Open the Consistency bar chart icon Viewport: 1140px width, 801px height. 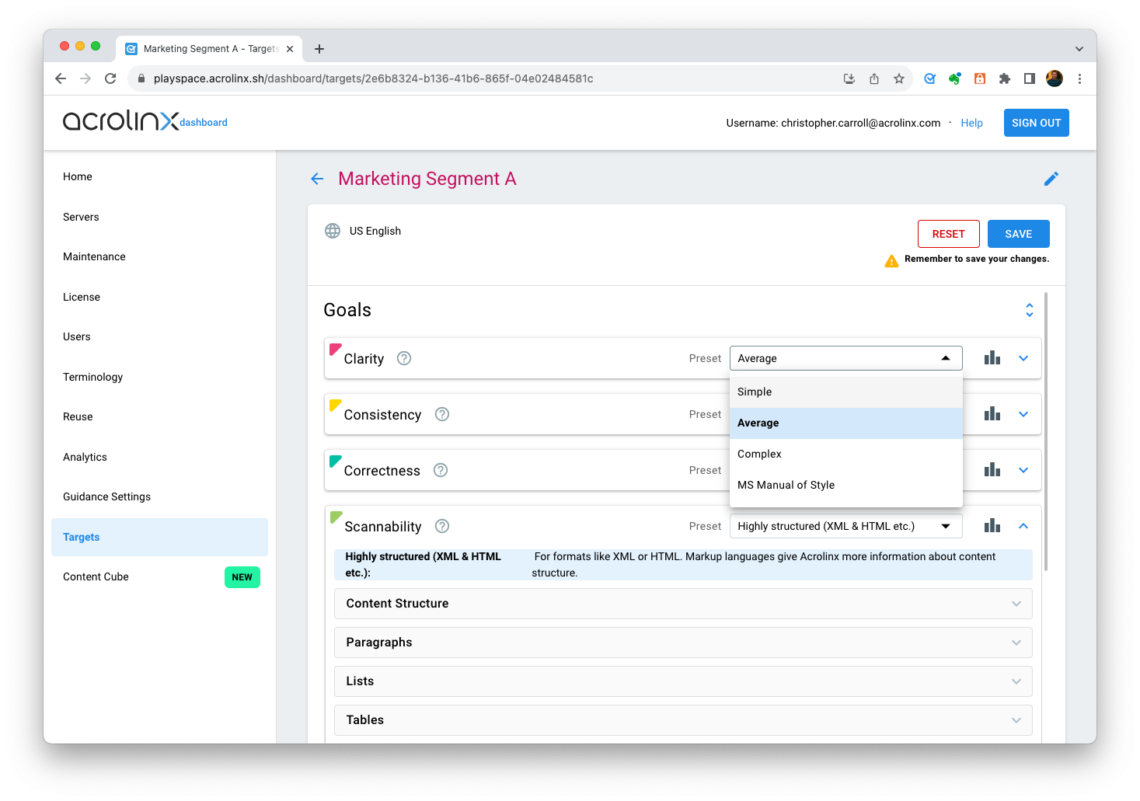pyautogui.click(x=992, y=414)
